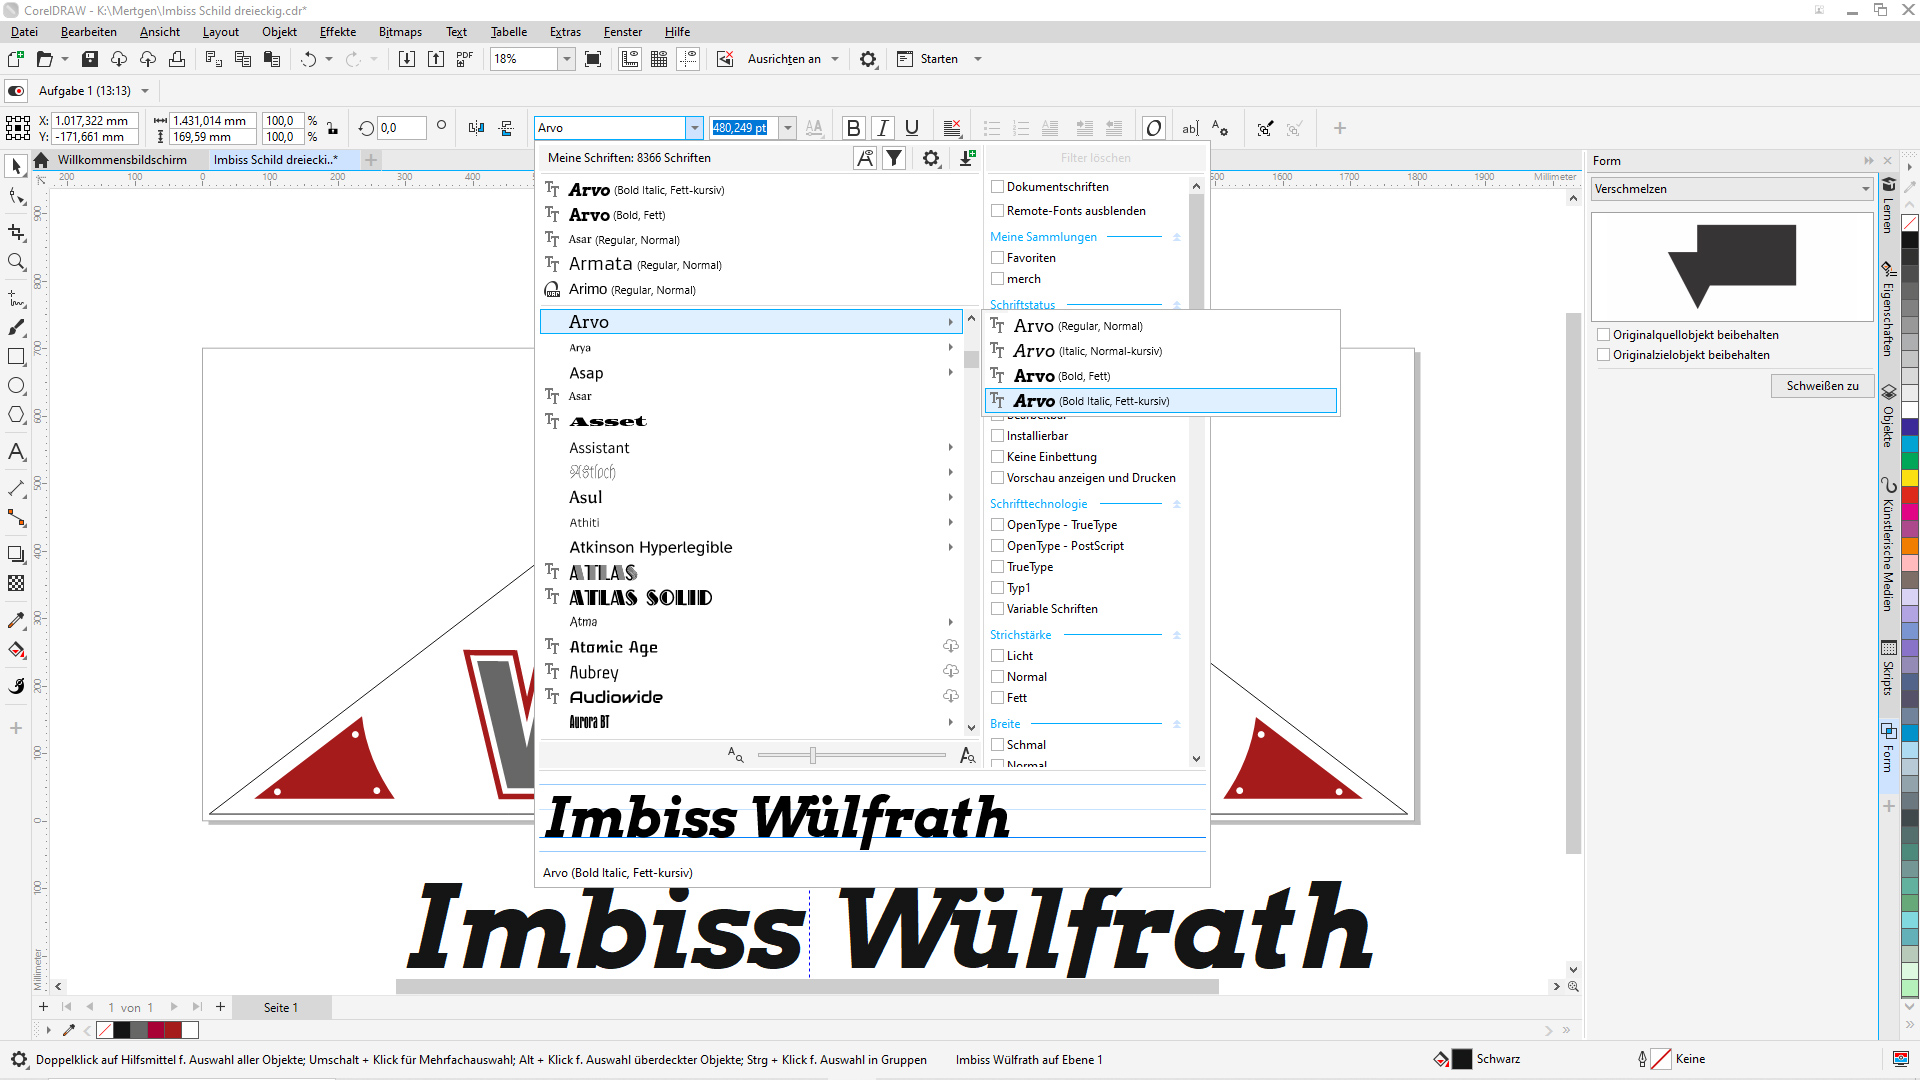Open the Options gear in toolbar

[868, 59]
